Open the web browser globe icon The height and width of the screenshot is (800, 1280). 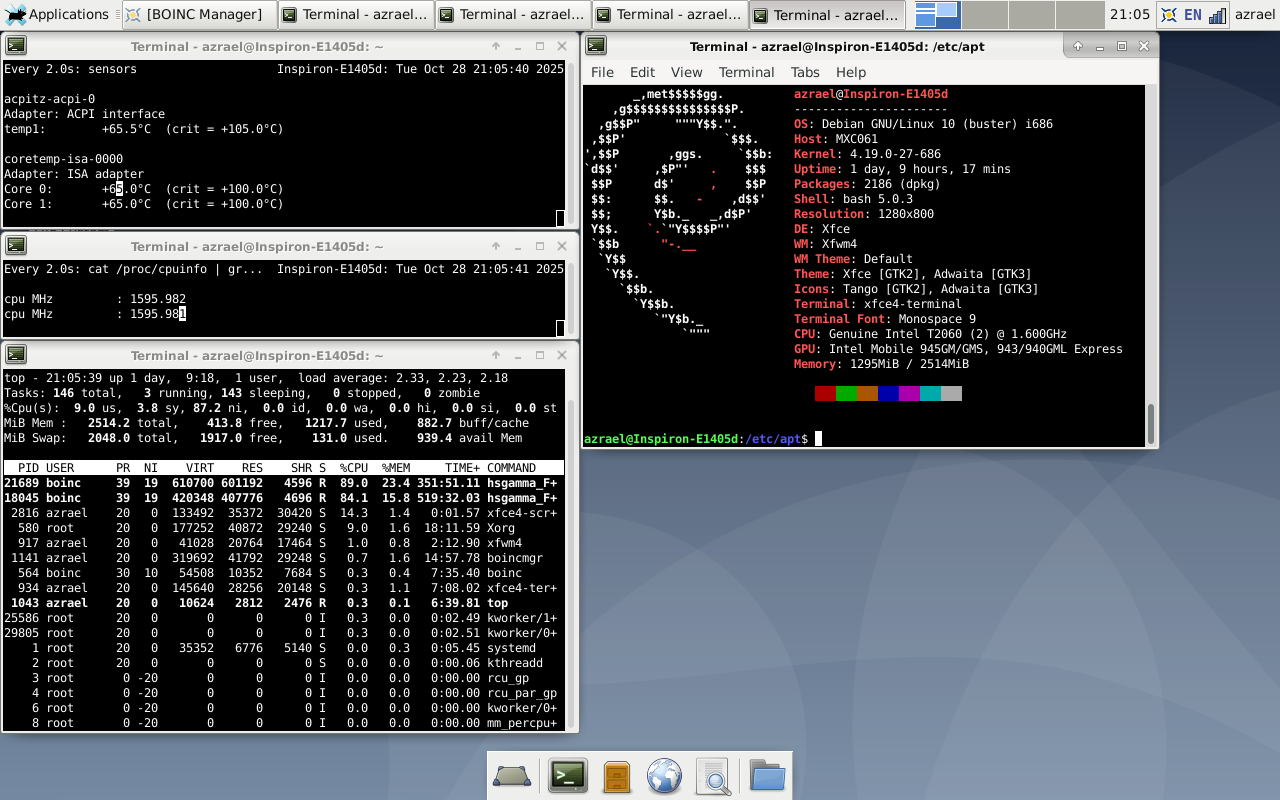[x=665, y=776]
